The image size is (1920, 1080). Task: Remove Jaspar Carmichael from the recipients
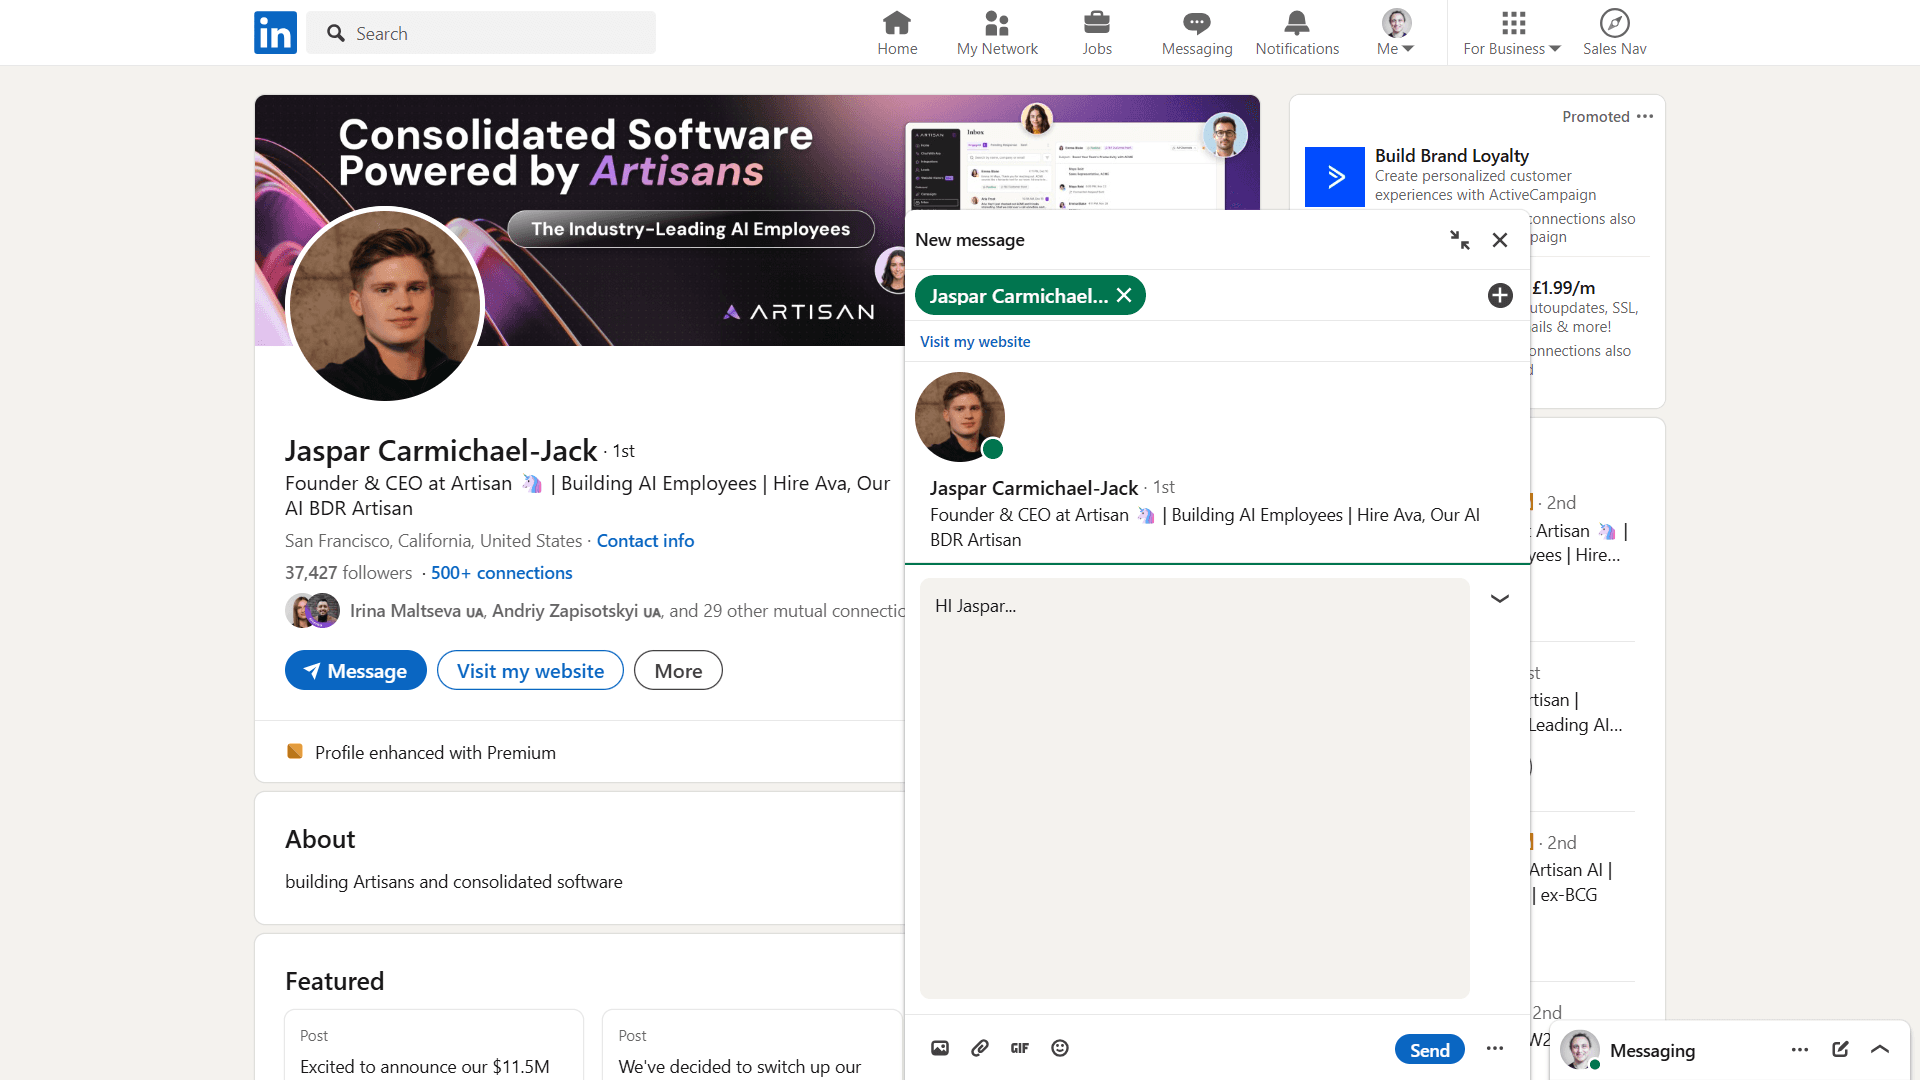[x=1124, y=295]
